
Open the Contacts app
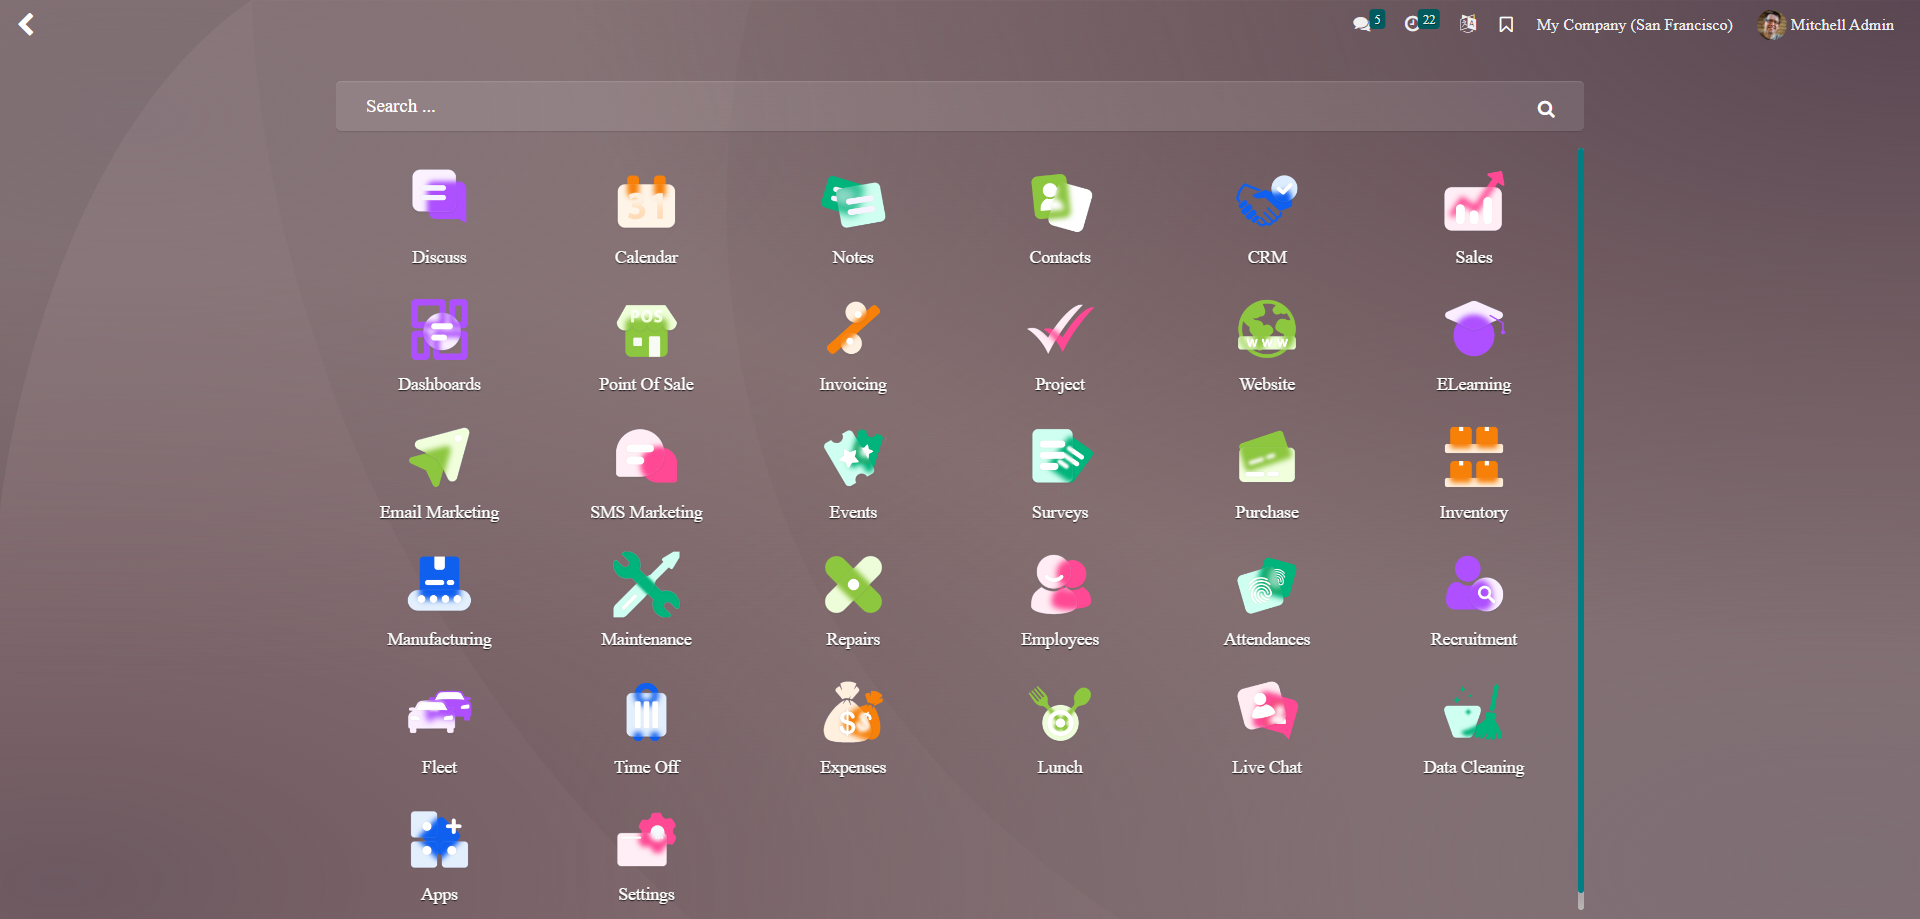coord(1060,216)
